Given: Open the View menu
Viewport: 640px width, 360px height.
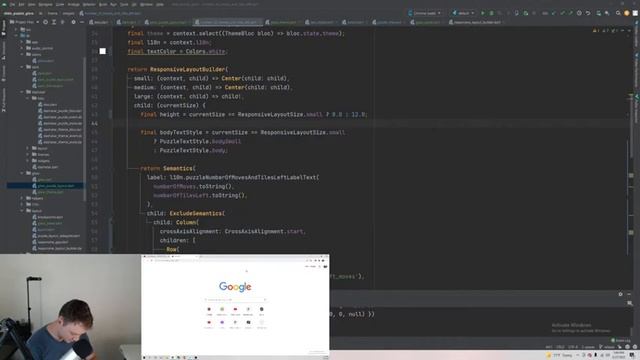Looking at the screenshot, I should (x=31, y=4).
